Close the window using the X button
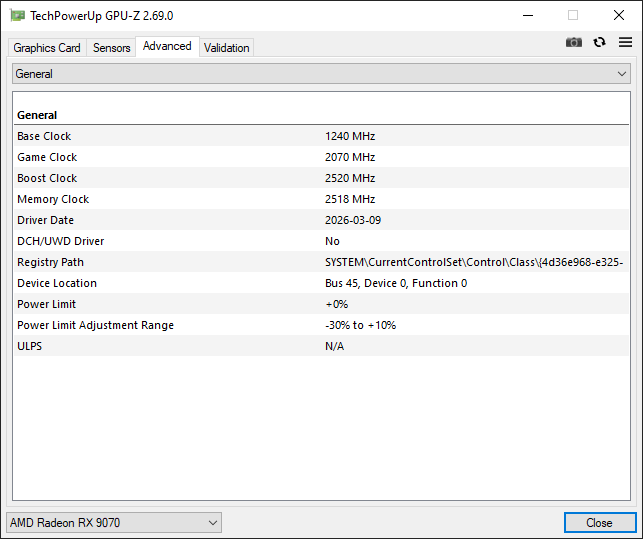The image size is (643, 539). [x=619, y=16]
